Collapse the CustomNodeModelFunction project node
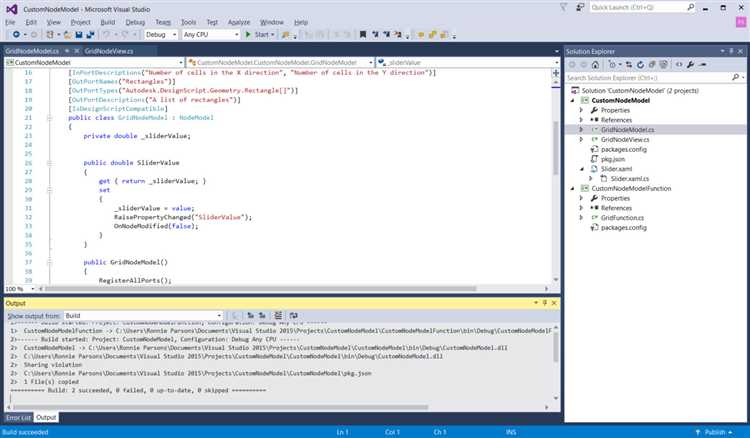The image size is (750, 438). click(x=573, y=188)
